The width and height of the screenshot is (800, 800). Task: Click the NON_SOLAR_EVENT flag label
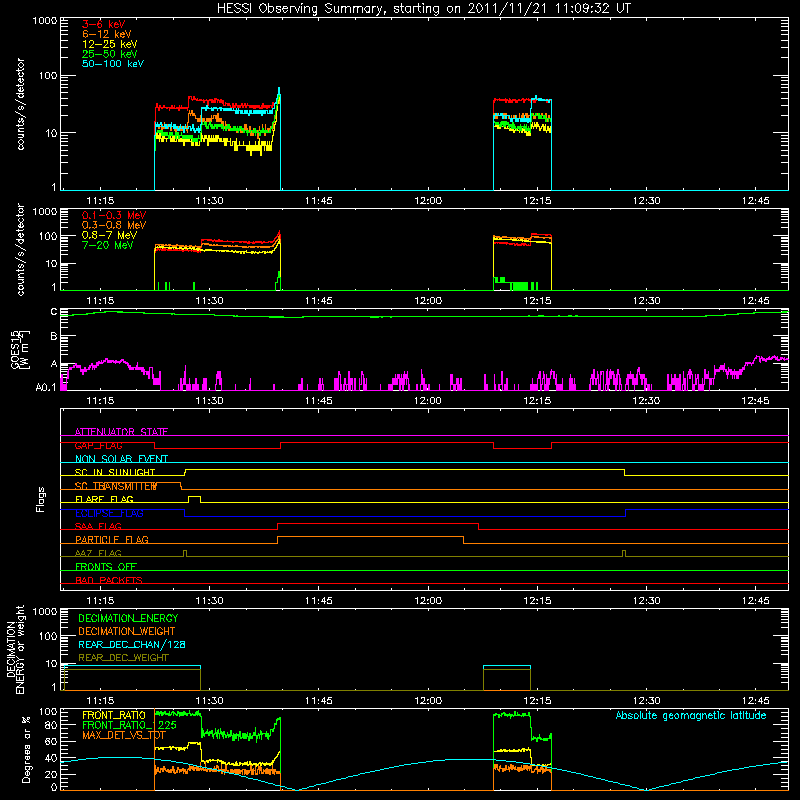click(x=121, y=459)
